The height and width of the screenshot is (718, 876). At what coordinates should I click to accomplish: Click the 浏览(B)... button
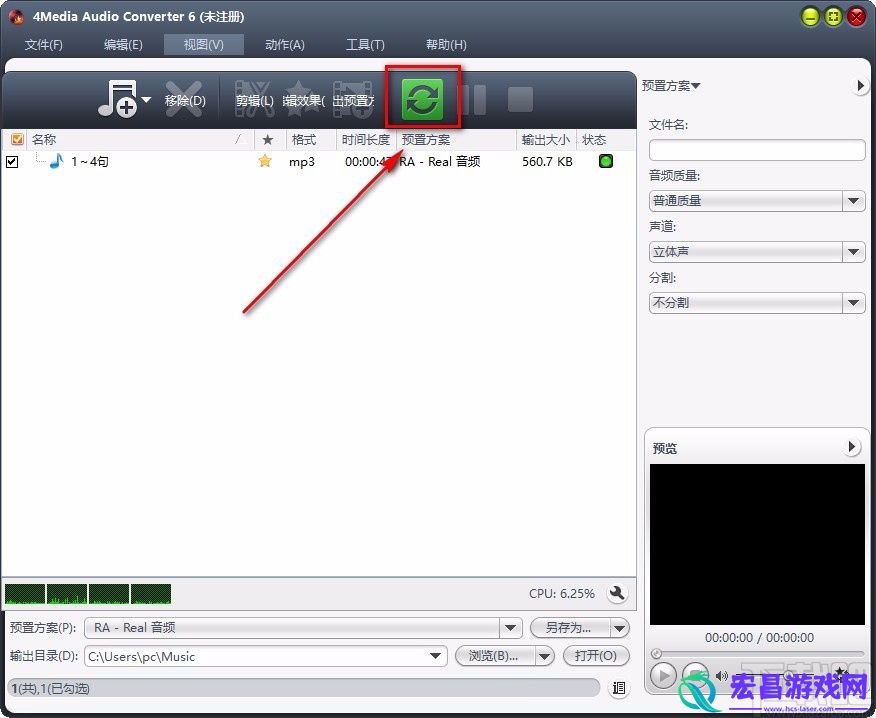(x=494, y=656)
